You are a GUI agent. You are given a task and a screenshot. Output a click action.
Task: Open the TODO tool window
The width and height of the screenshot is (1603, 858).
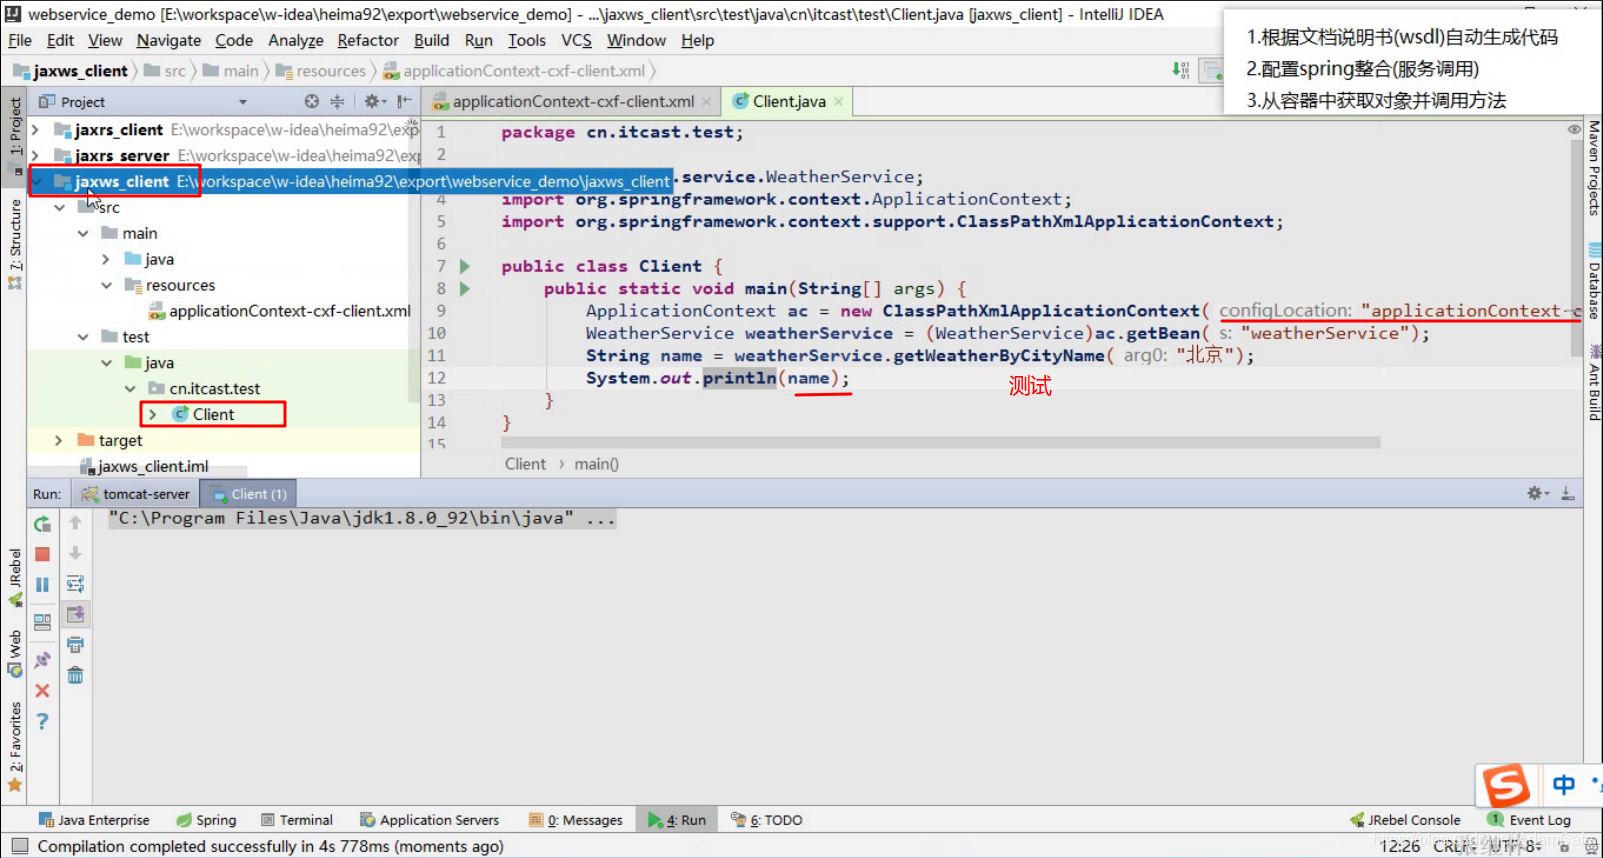pyautogui.click(x=767, y=820)
